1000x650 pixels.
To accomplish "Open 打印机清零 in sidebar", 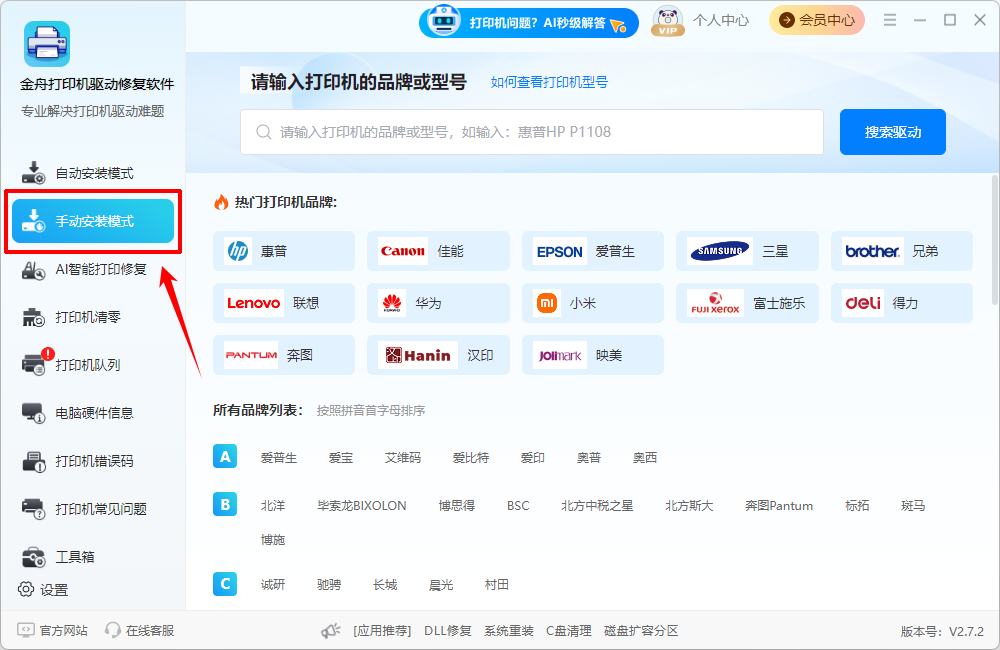I will pos(93,317).
